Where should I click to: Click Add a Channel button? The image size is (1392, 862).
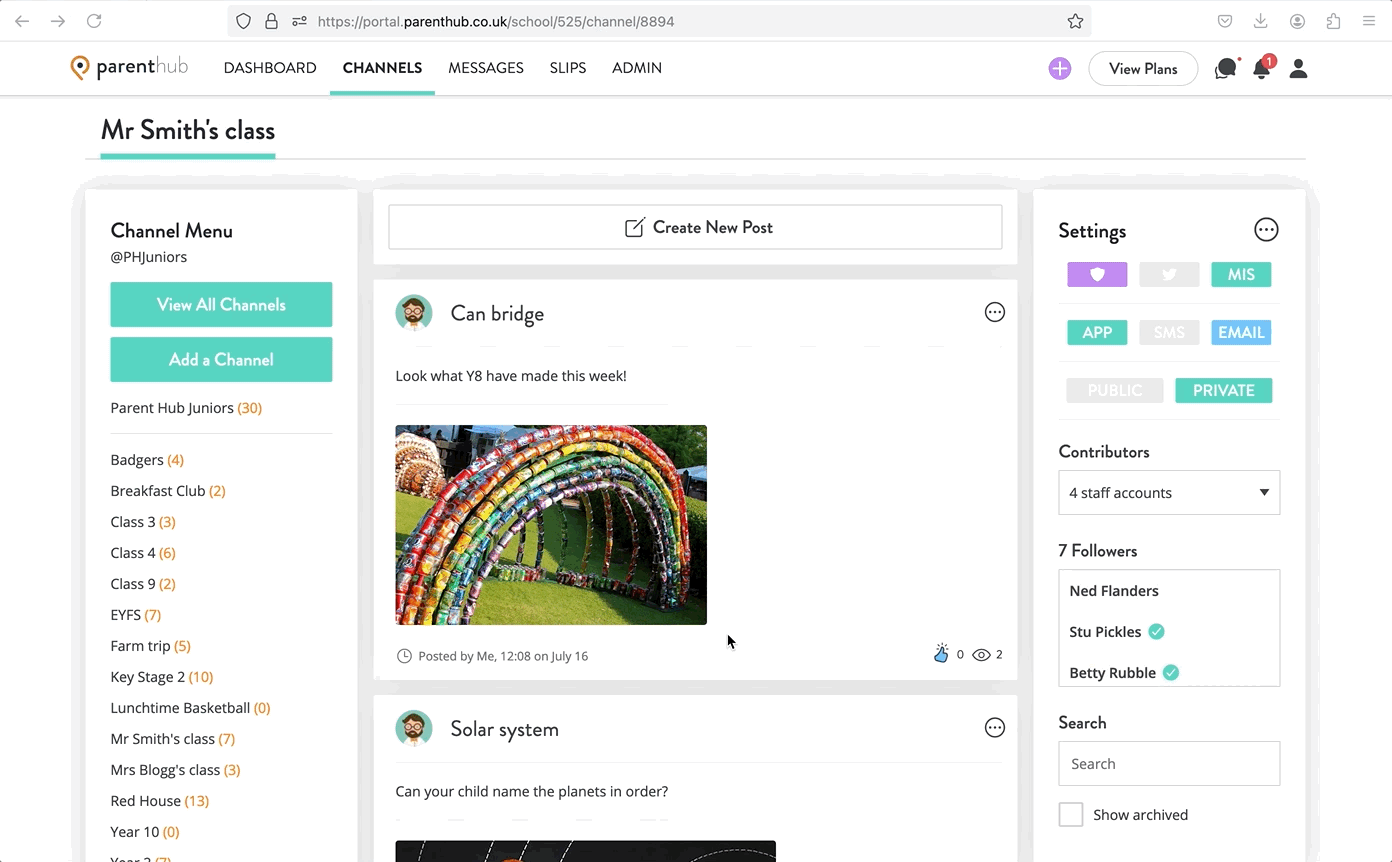(221, 359)
